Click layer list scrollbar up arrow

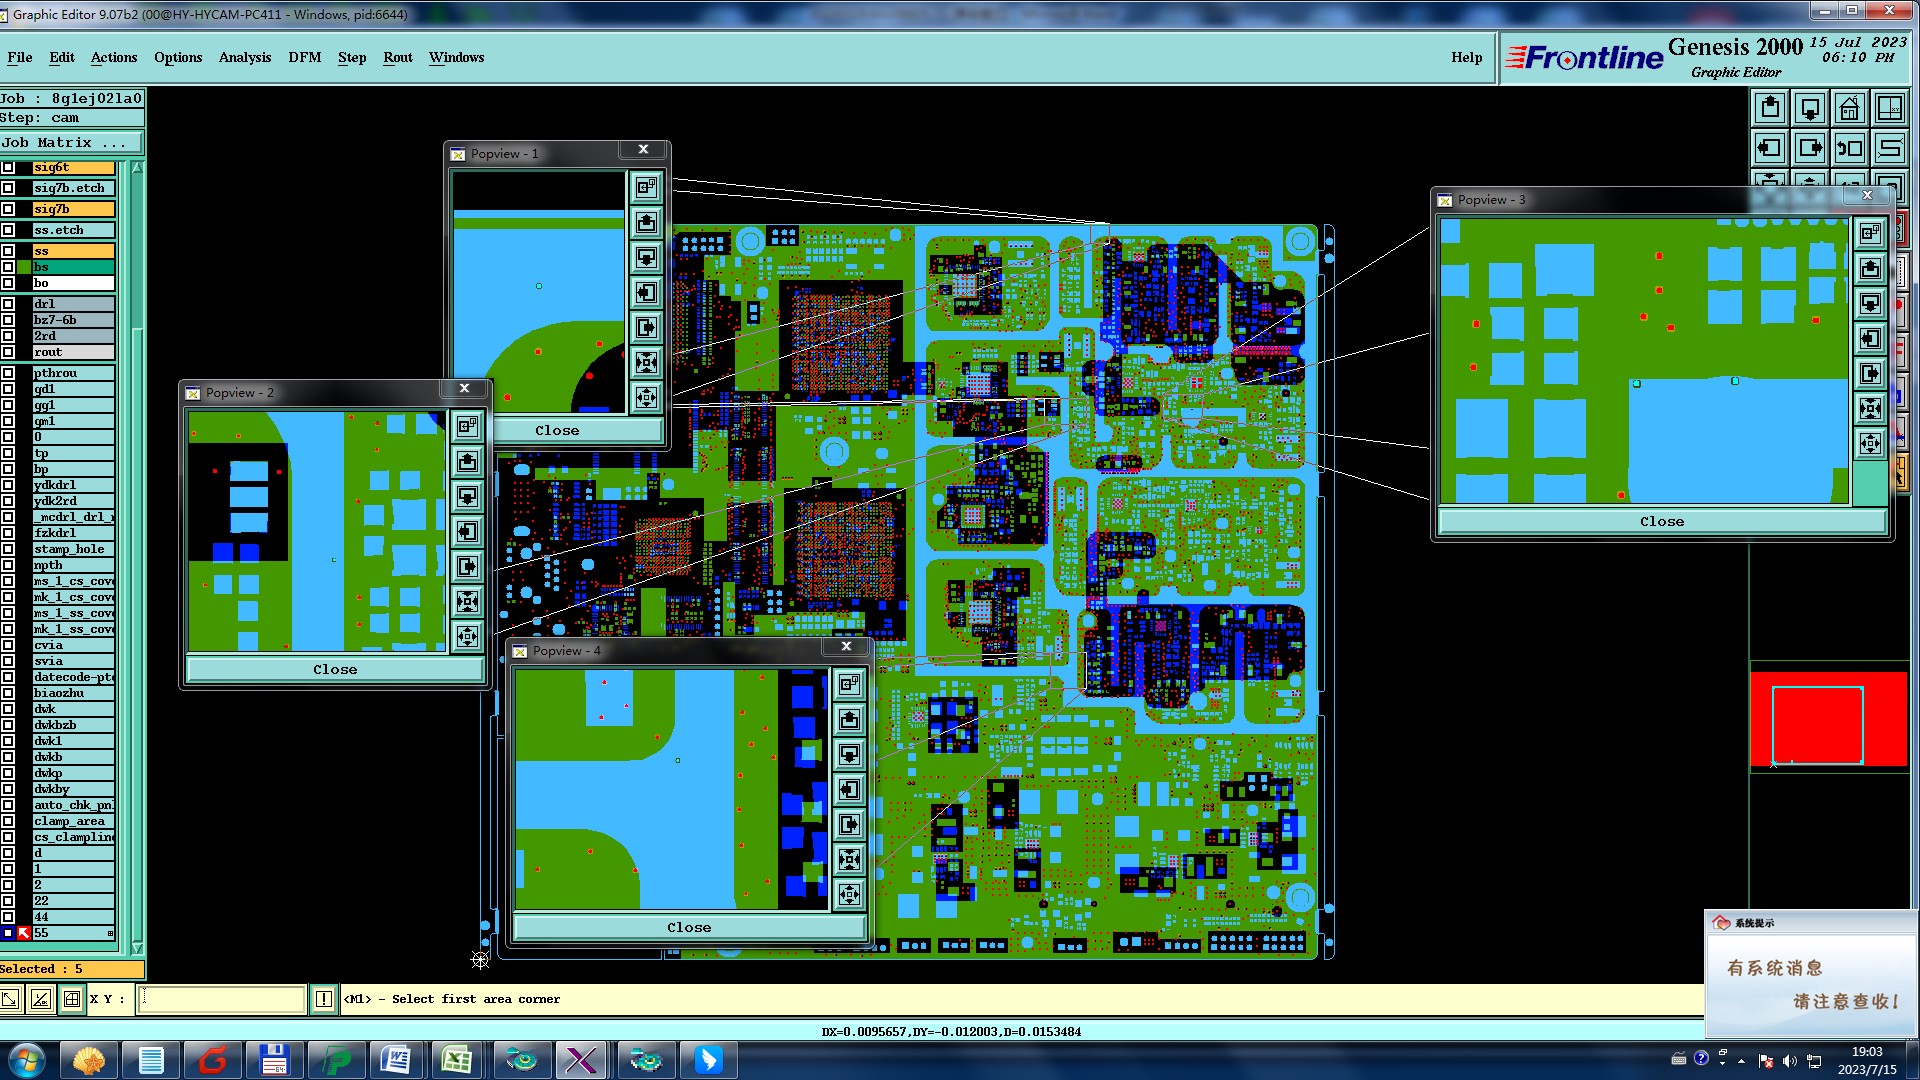(138, 167)
